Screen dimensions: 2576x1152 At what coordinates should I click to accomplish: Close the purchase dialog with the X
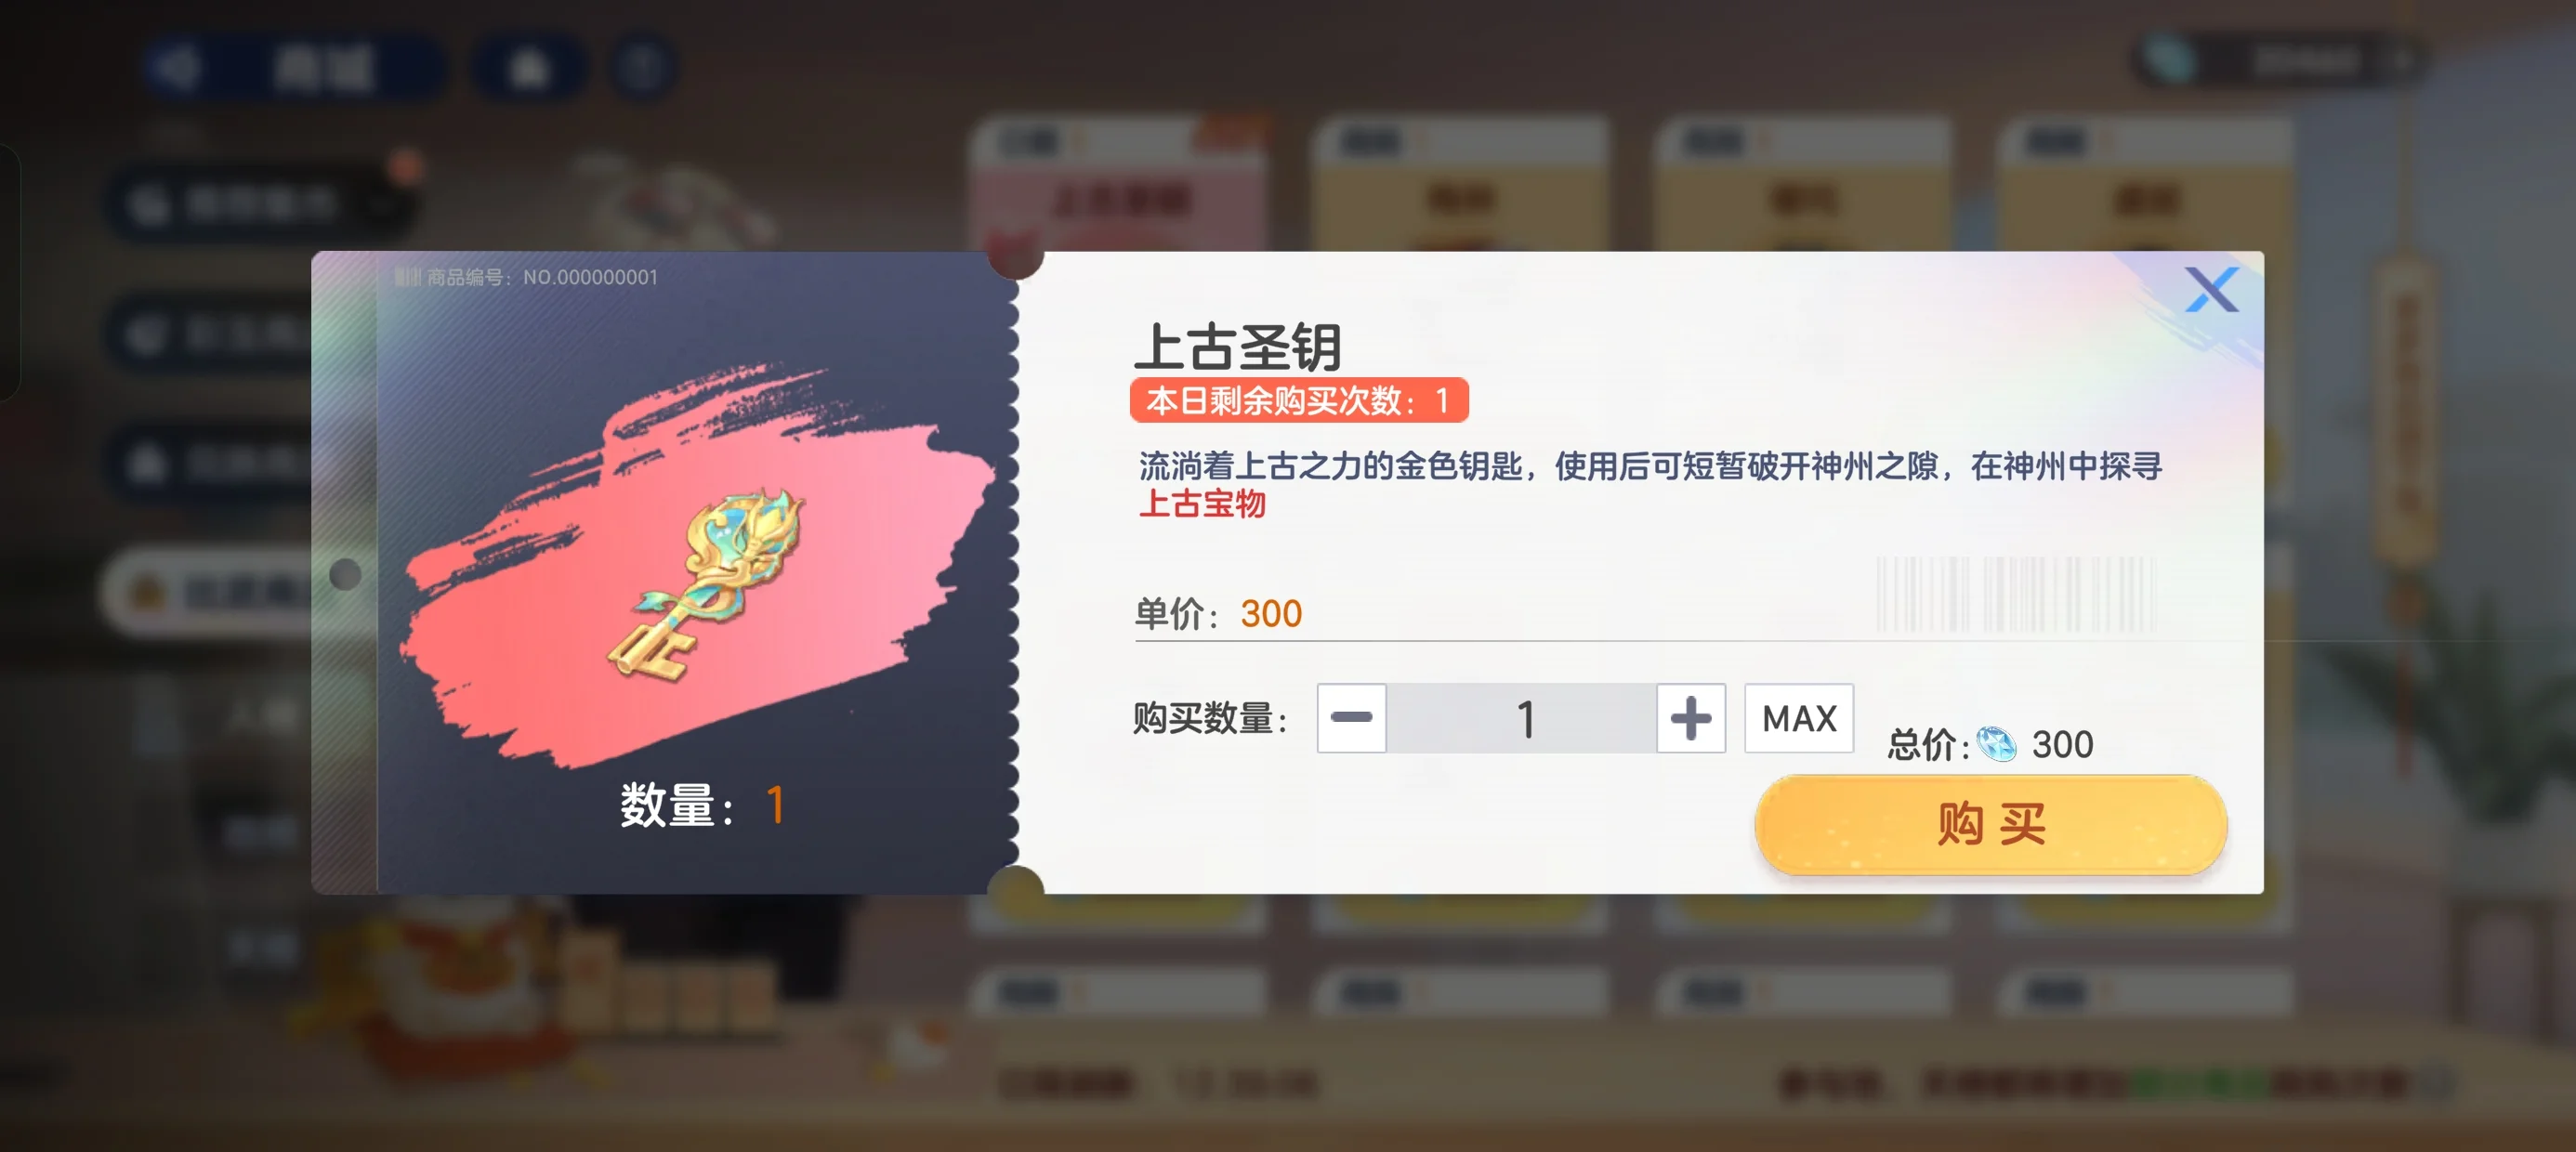click(x=2211, y=290)
